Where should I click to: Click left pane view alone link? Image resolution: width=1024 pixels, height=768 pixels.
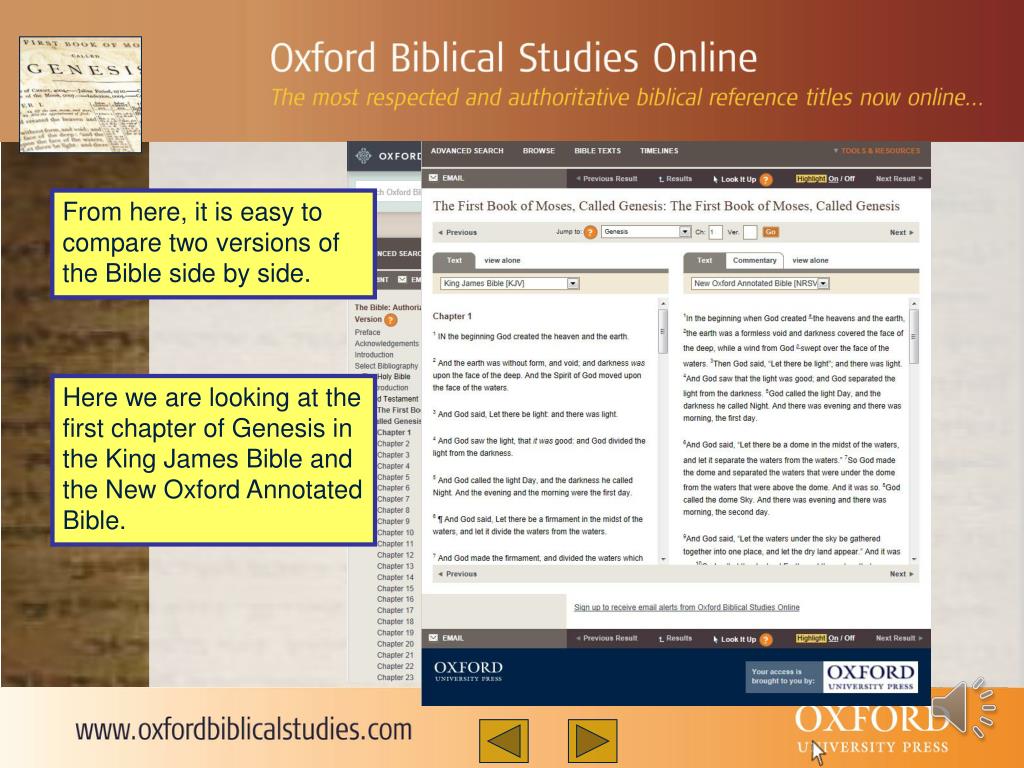tap(502, 261)
